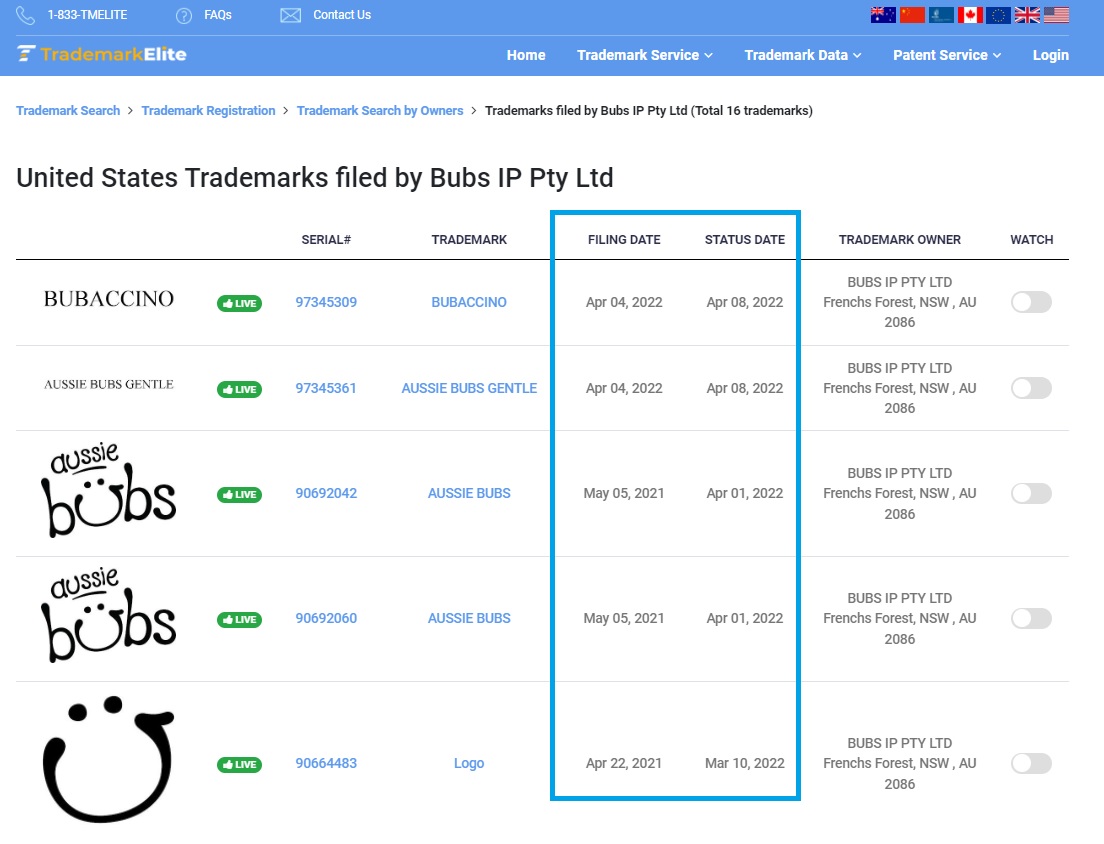The image size is (1104, 844).
Task: Toggle watch for BUBACCINO trademark
Action: (1031, 302)
